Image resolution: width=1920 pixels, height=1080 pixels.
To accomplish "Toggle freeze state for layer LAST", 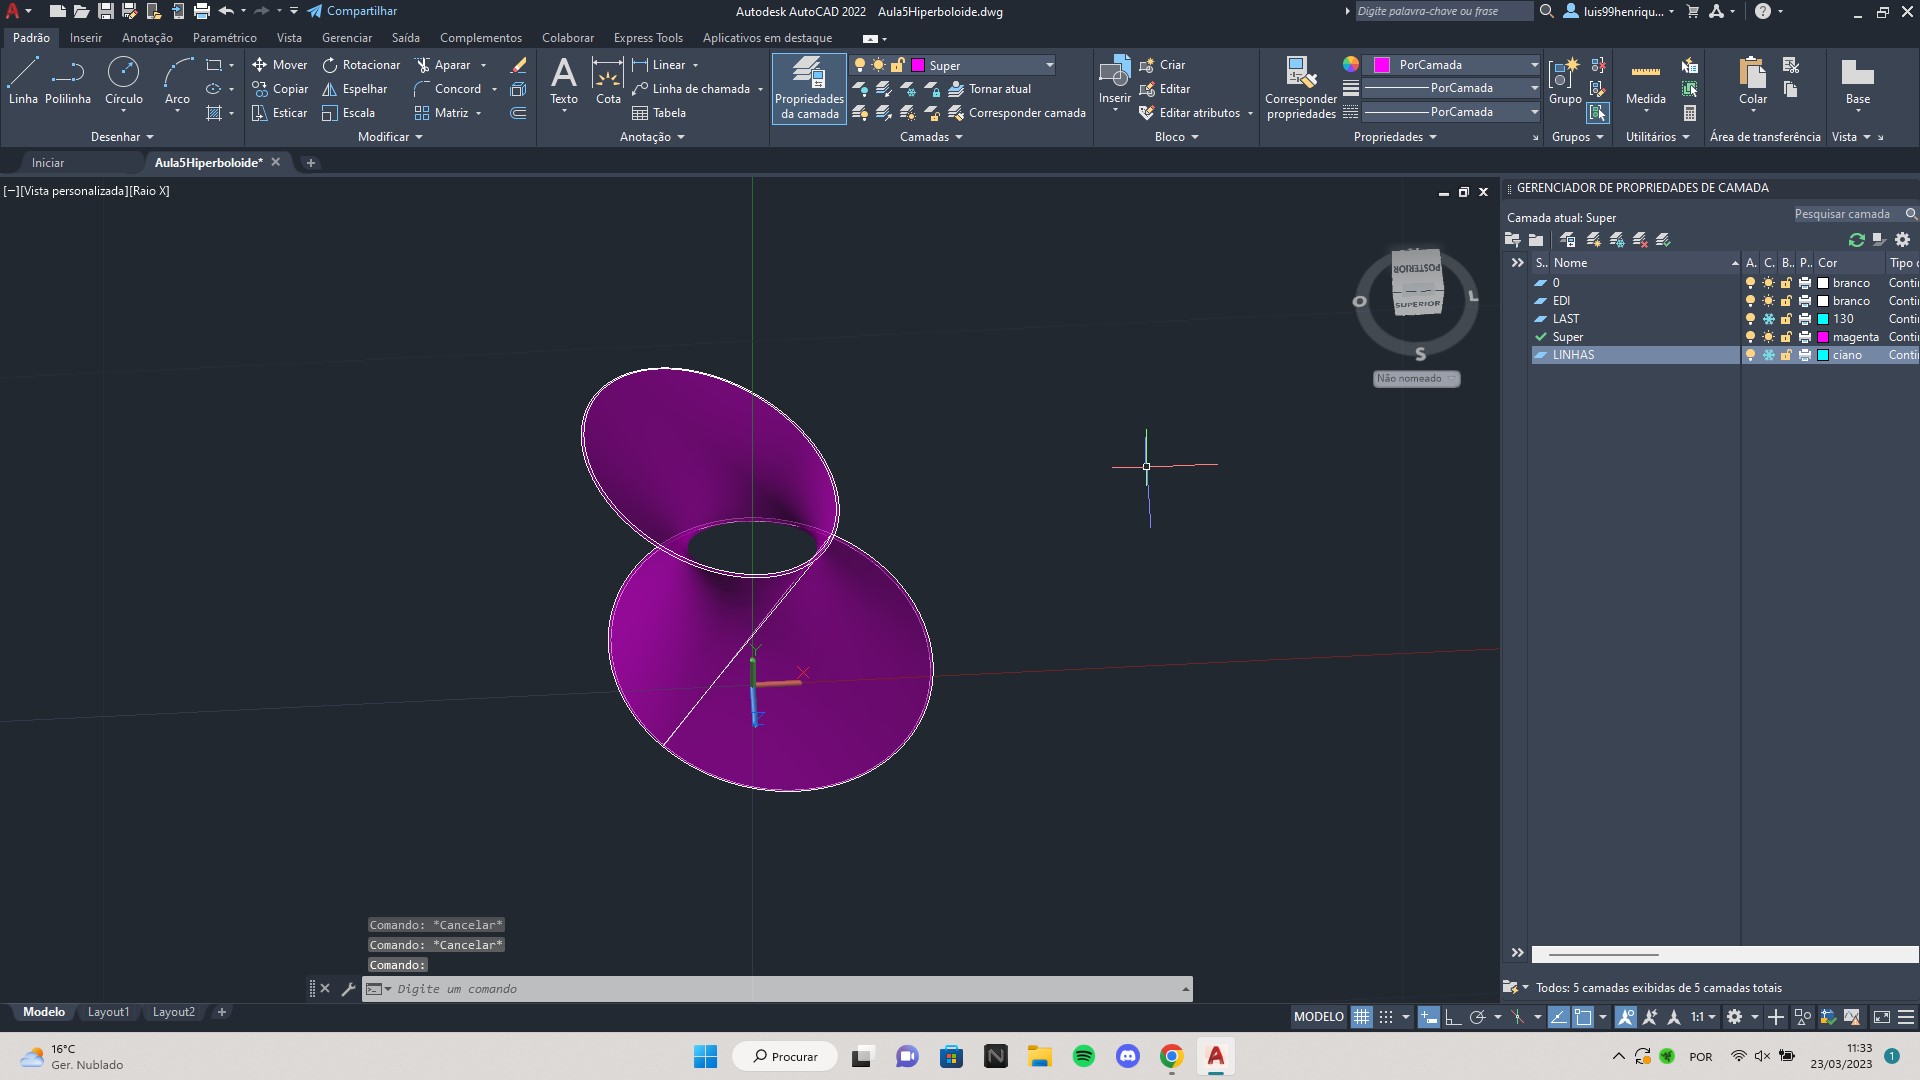I will click(1768, 319).
